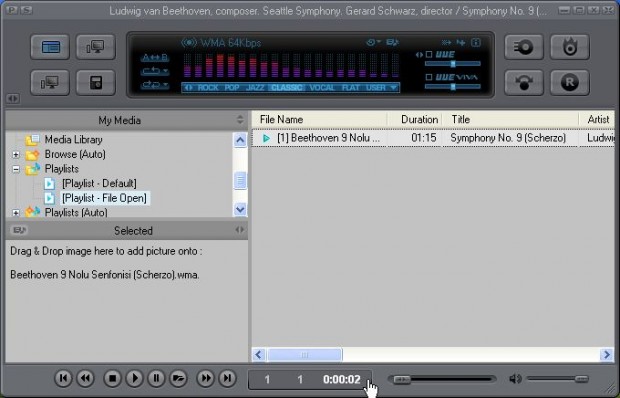Open the portable player device button
620x398 pixels.
point(96,82)
